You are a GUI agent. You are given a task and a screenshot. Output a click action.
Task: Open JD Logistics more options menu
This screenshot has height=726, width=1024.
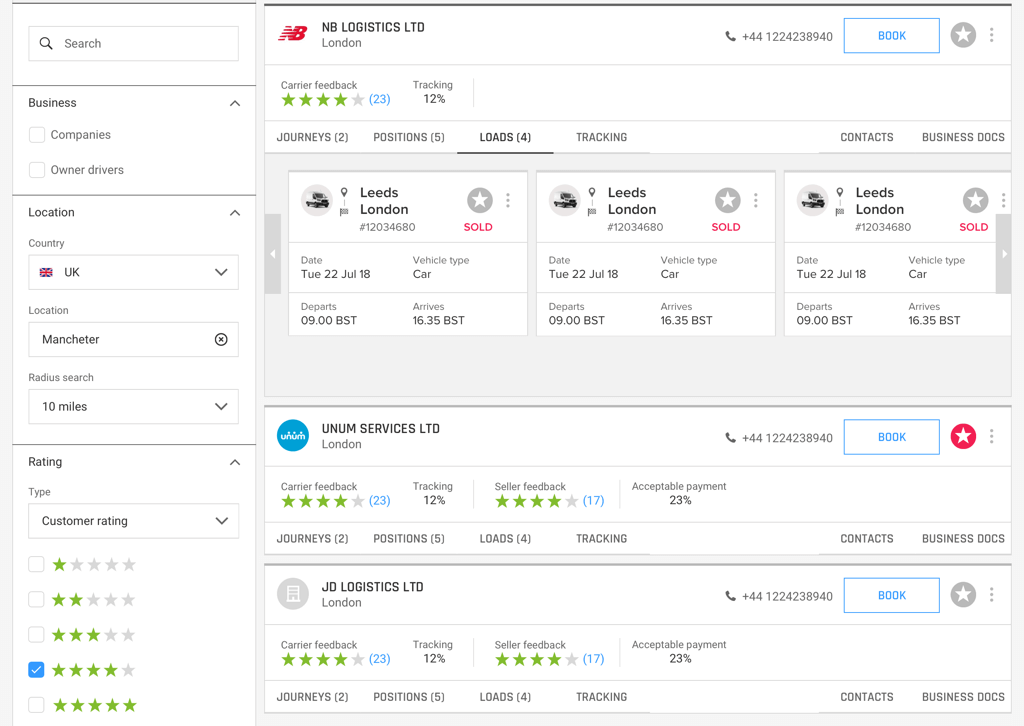[991, 594]
